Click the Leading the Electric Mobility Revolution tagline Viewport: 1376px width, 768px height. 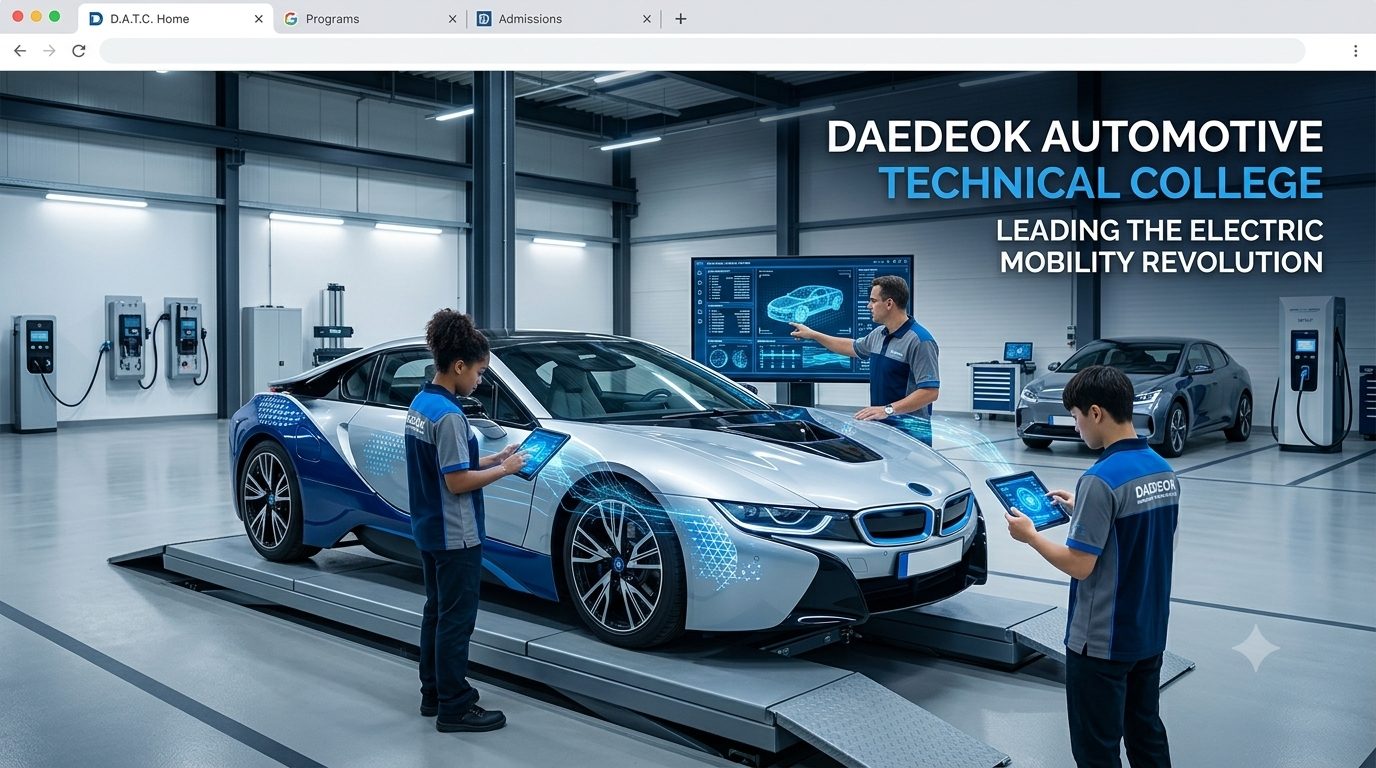[x=1160, y=246]
